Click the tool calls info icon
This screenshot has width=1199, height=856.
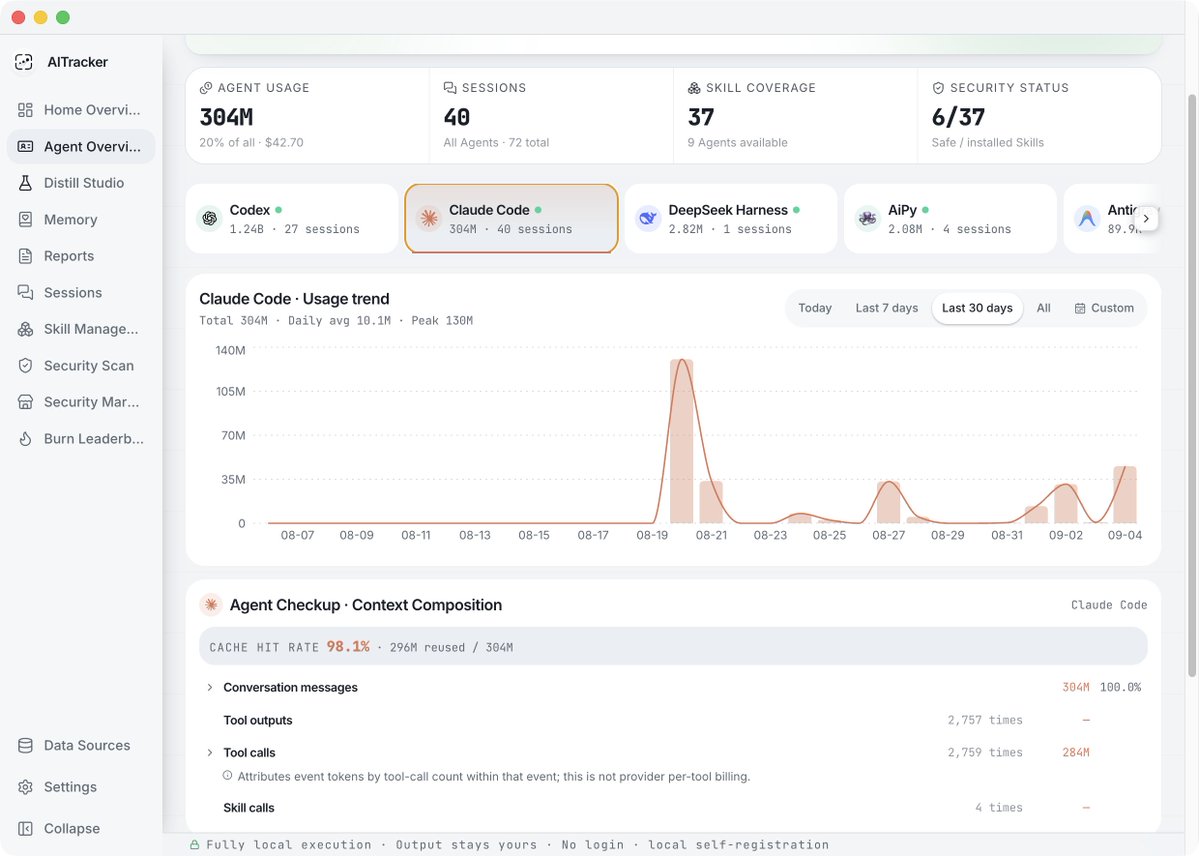(227, 776)
